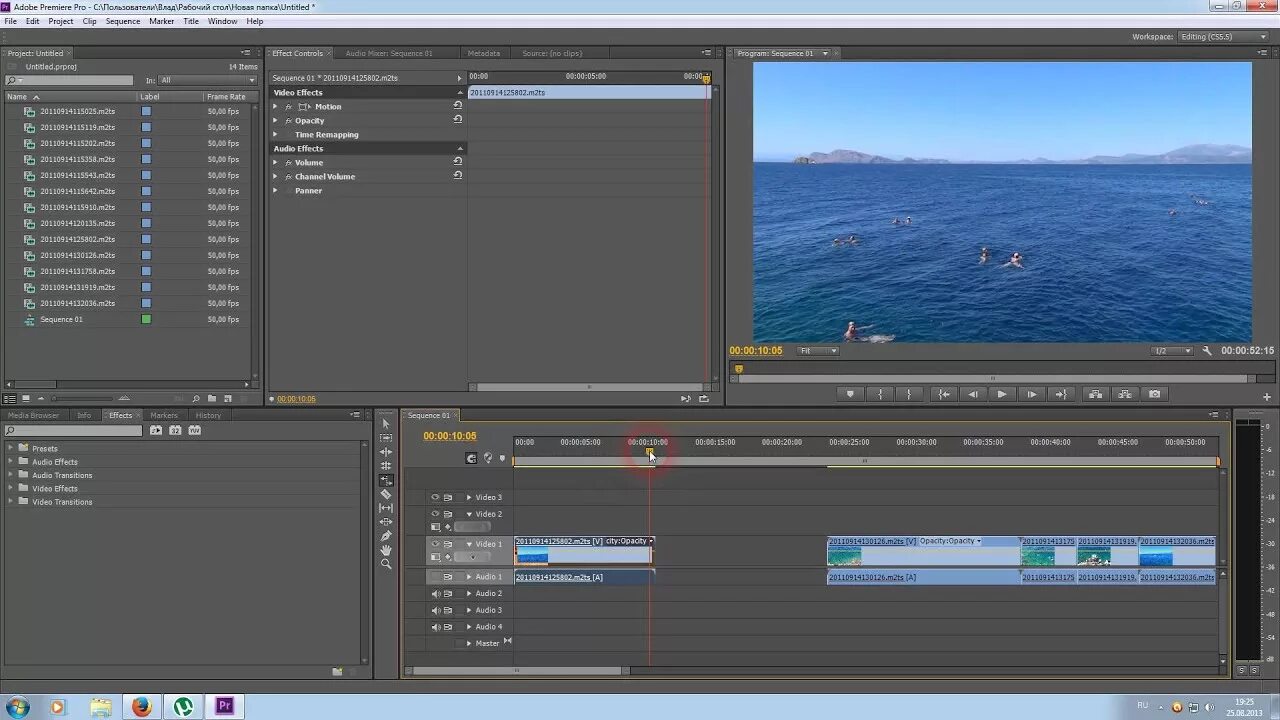Open the Fit zoom level dropdown
The height and width of the screenshot is (720, 1280).
tap(818, 351)
